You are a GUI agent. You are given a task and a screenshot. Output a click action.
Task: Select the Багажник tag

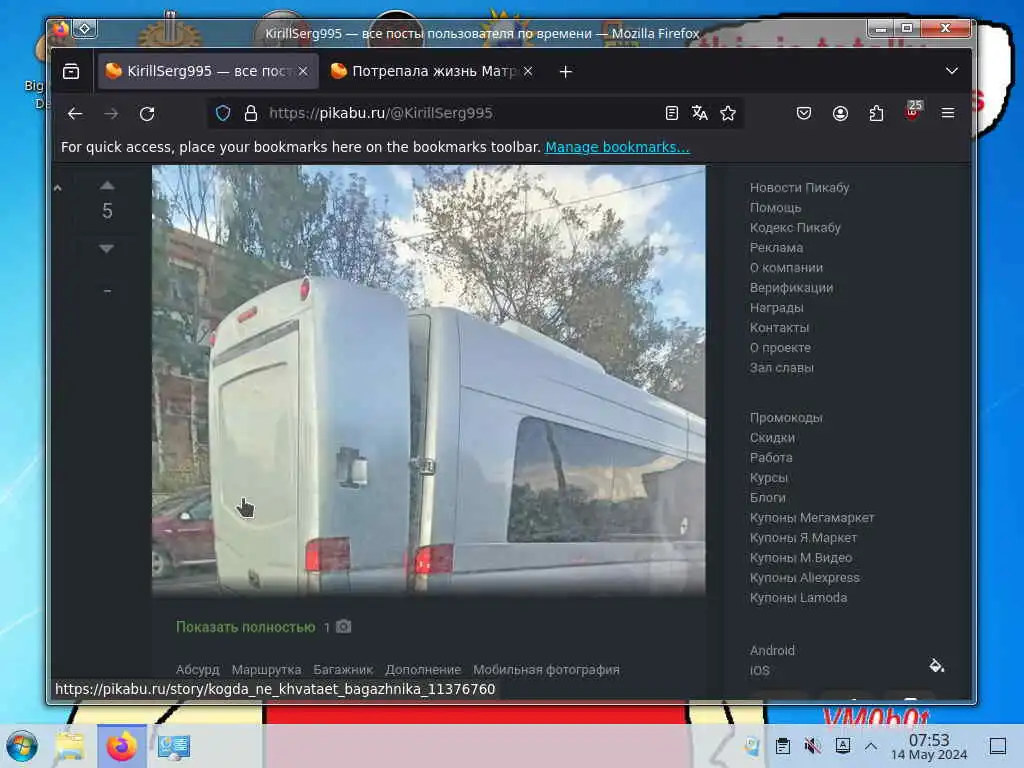tap(343, 669)
